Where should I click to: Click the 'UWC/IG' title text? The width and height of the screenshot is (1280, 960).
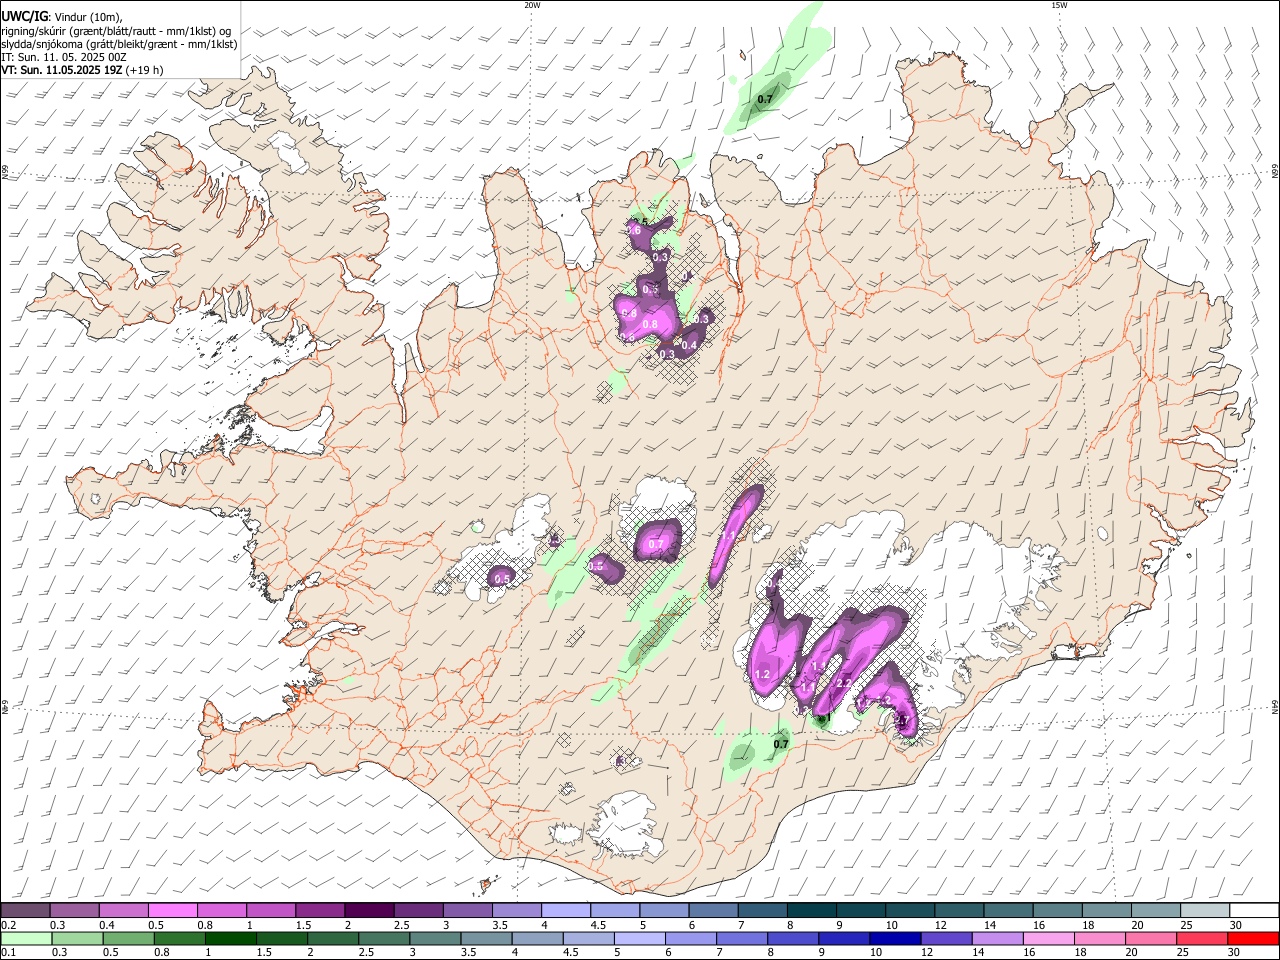point(24,17)
